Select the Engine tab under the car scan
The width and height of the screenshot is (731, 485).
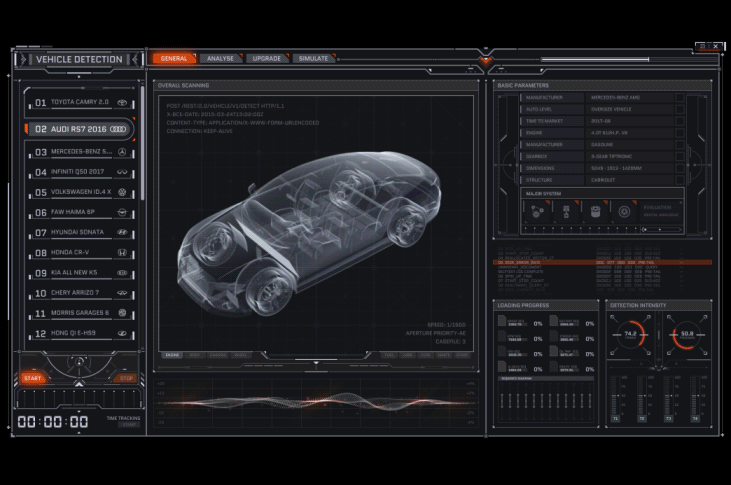(172, 355)
